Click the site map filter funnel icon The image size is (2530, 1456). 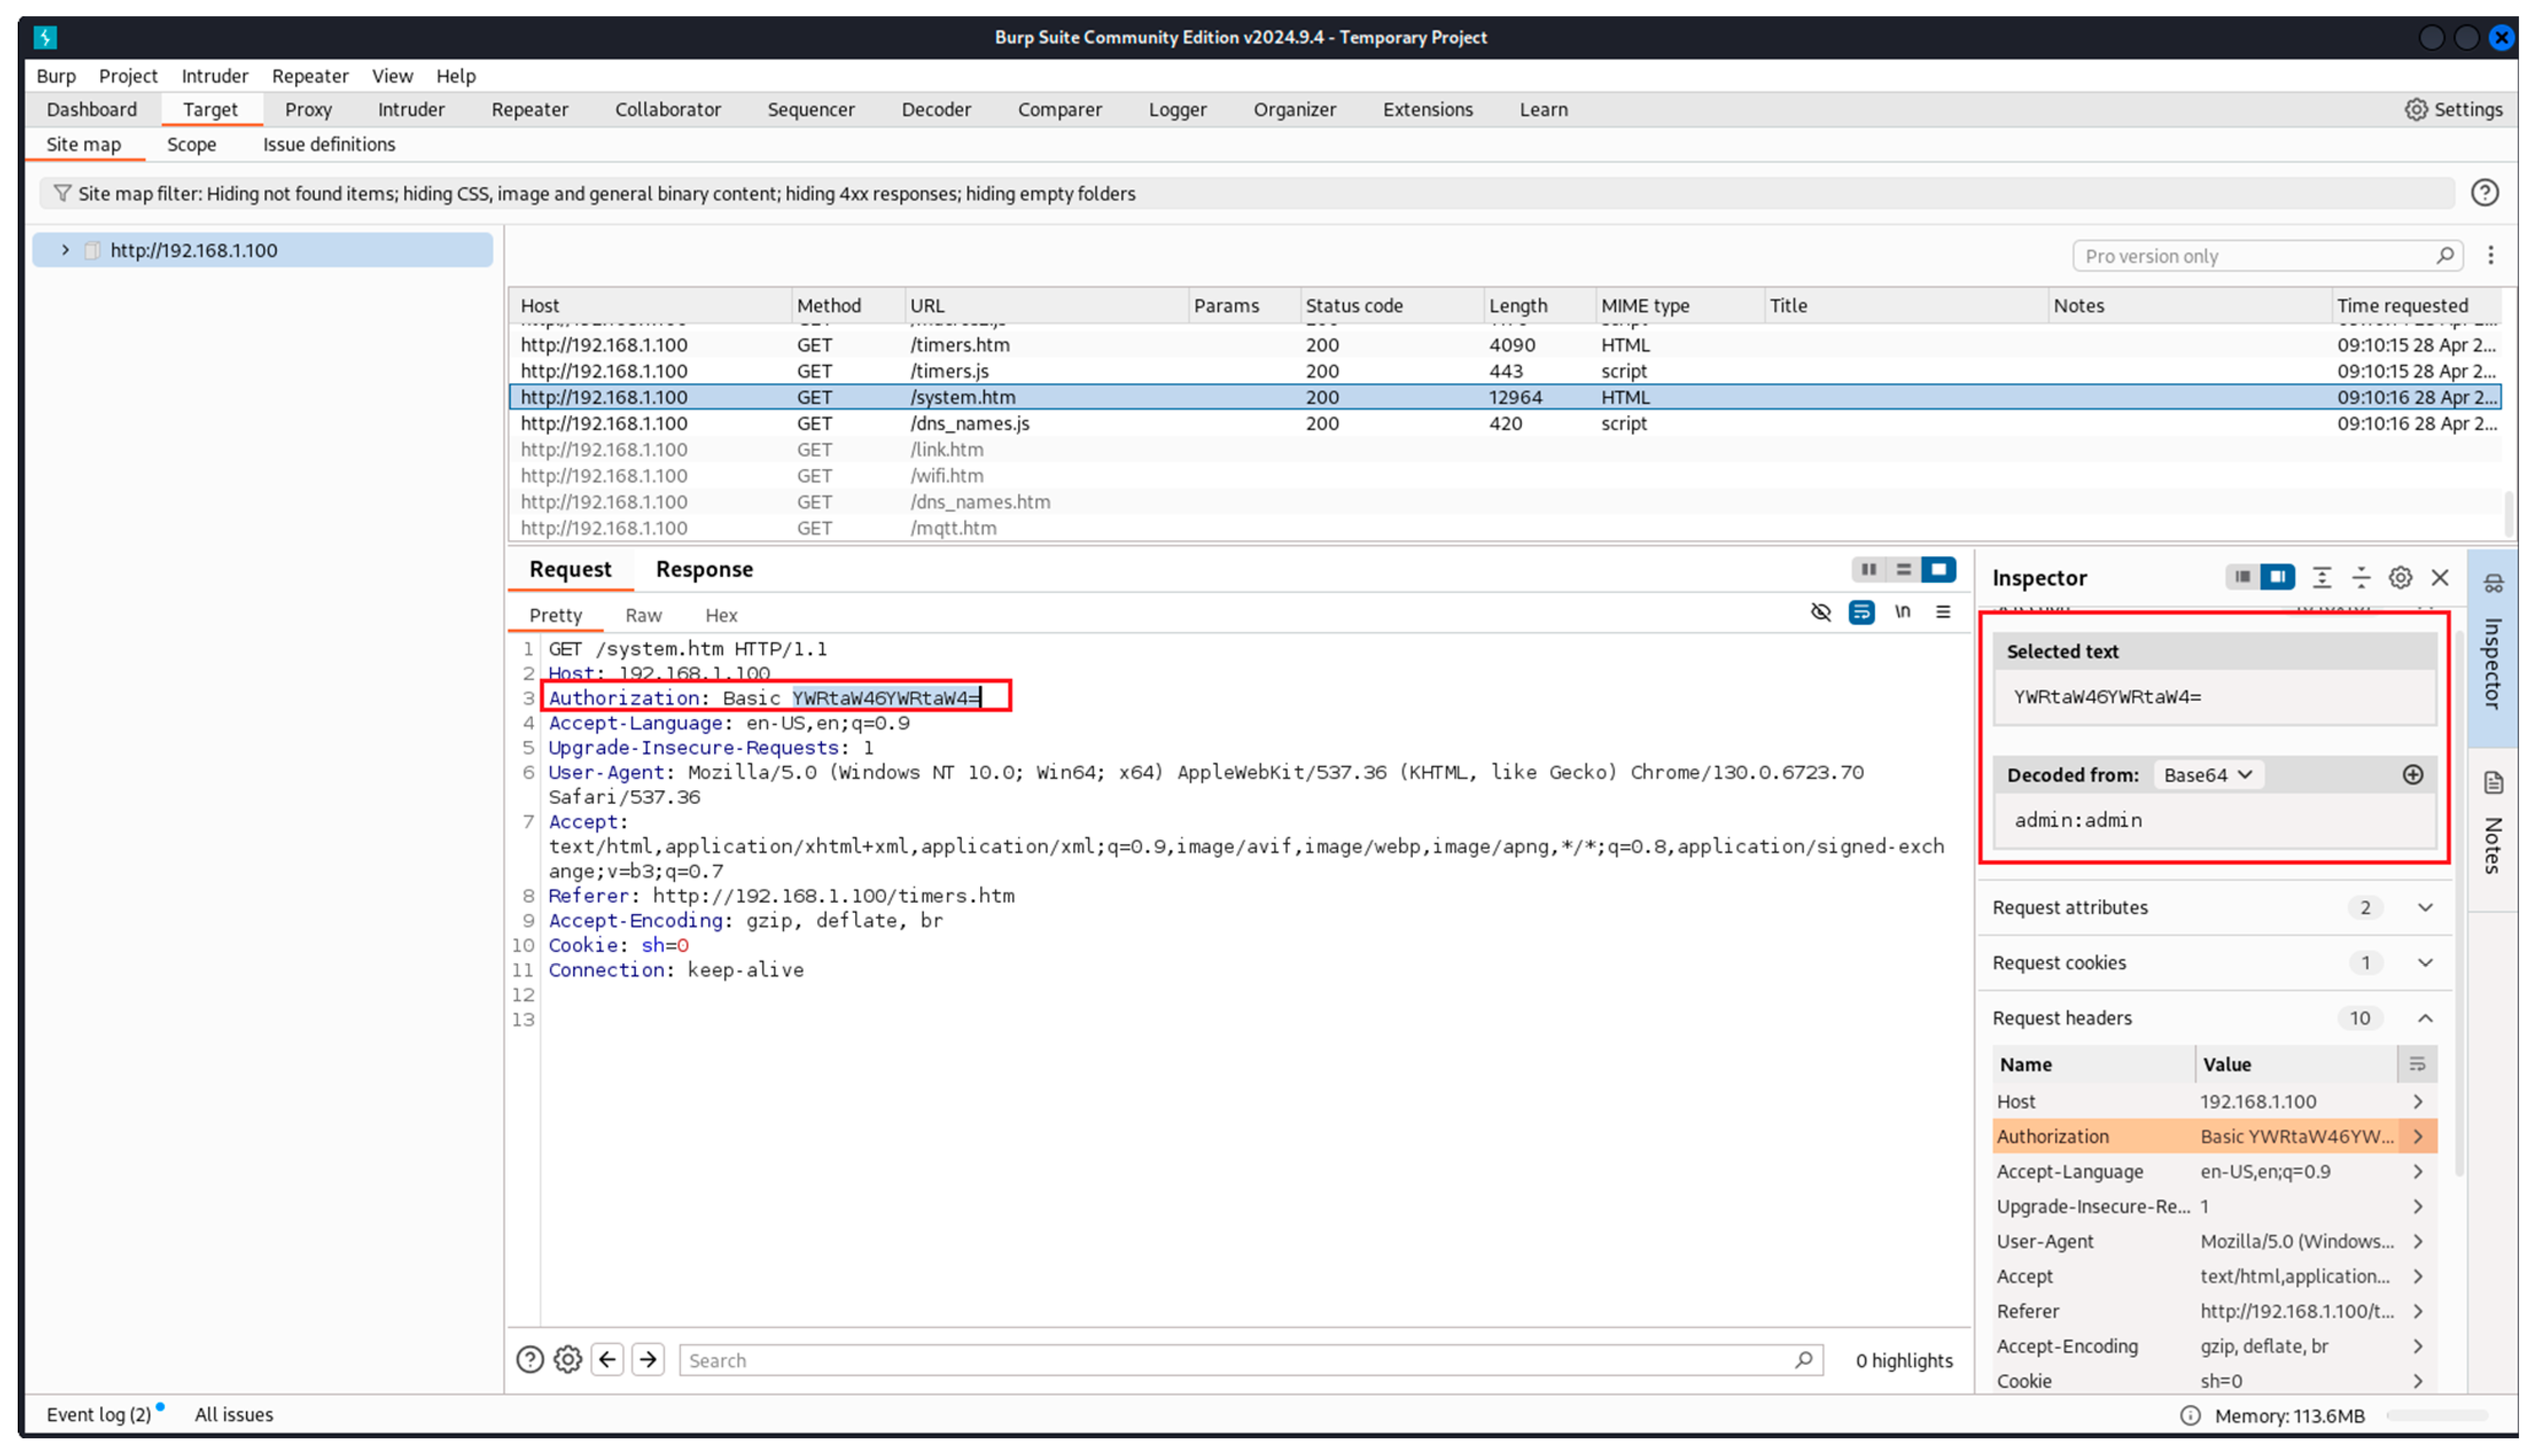[62, 193]
